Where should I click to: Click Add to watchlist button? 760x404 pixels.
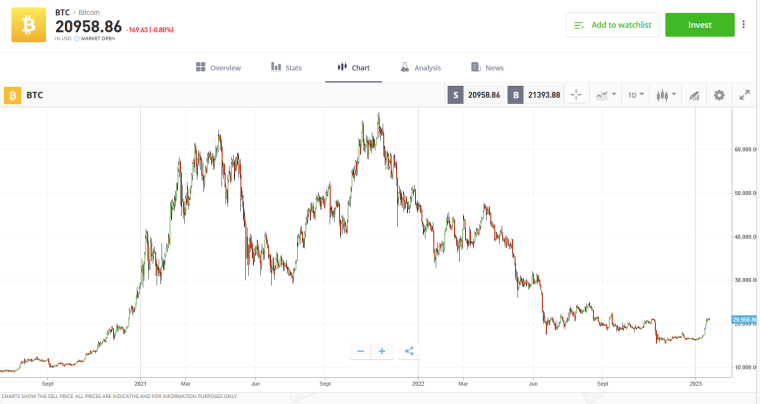(x=612, y=25)
